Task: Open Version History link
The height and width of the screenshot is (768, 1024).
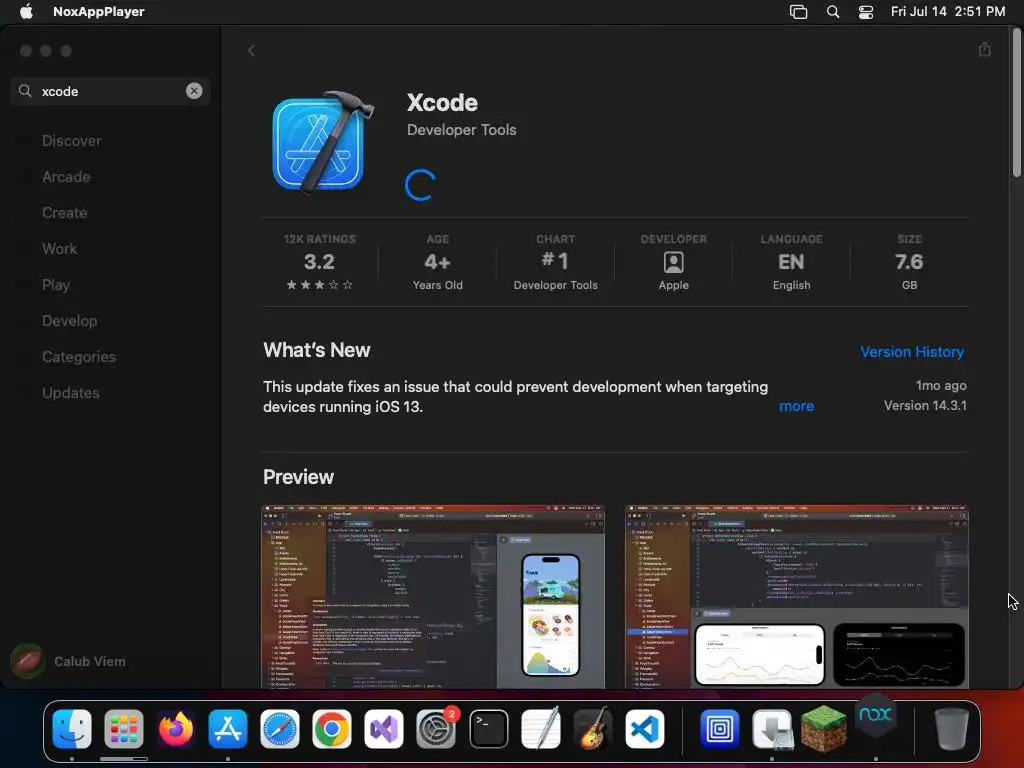Action: tap(912, 351)
